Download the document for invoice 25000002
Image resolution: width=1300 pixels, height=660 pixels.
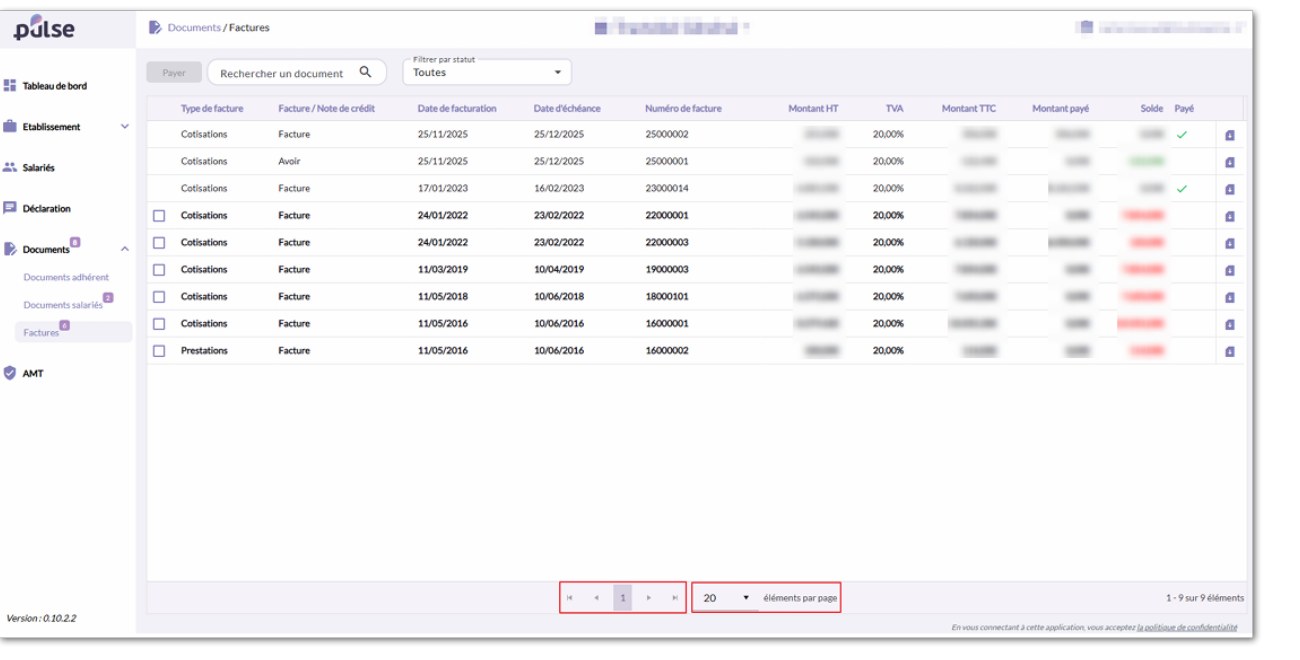1230,135
